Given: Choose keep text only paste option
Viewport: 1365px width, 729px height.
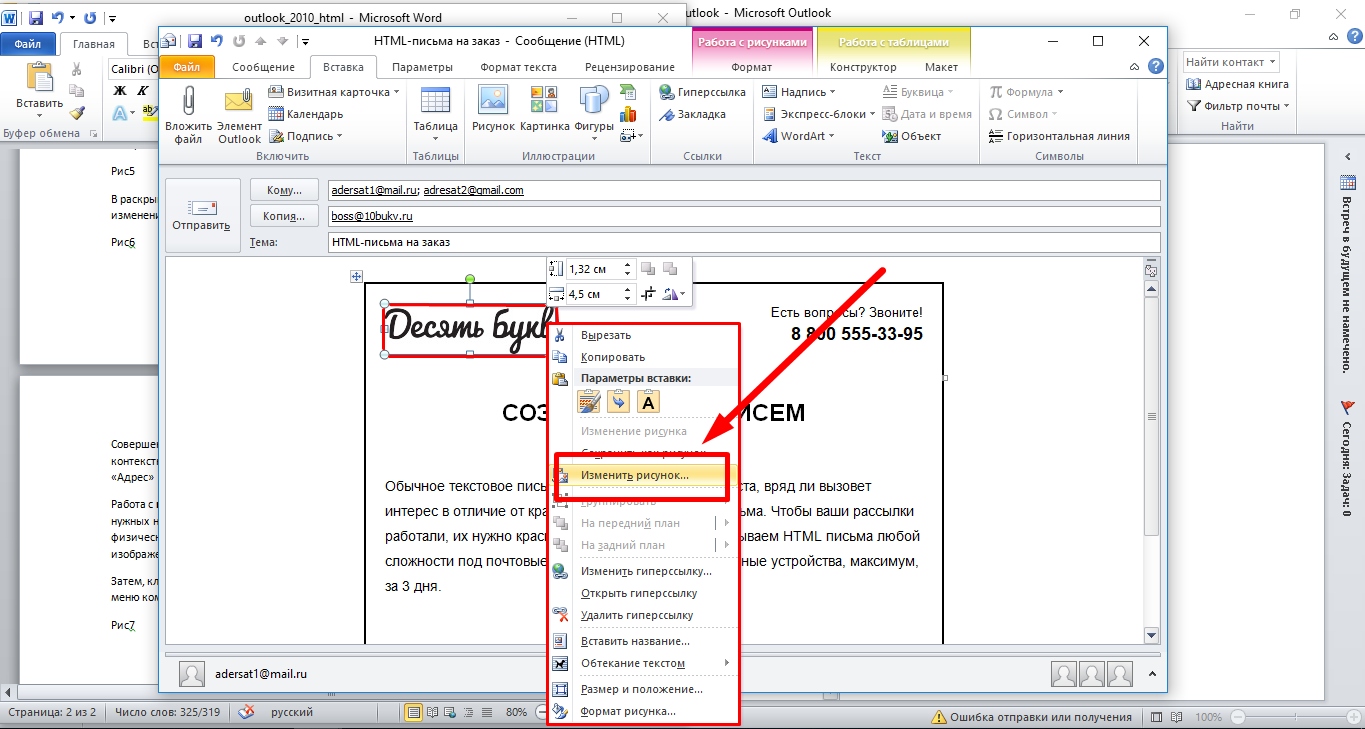Looking at the screenshot, I should pyautogui.click(x=648, y=402).
